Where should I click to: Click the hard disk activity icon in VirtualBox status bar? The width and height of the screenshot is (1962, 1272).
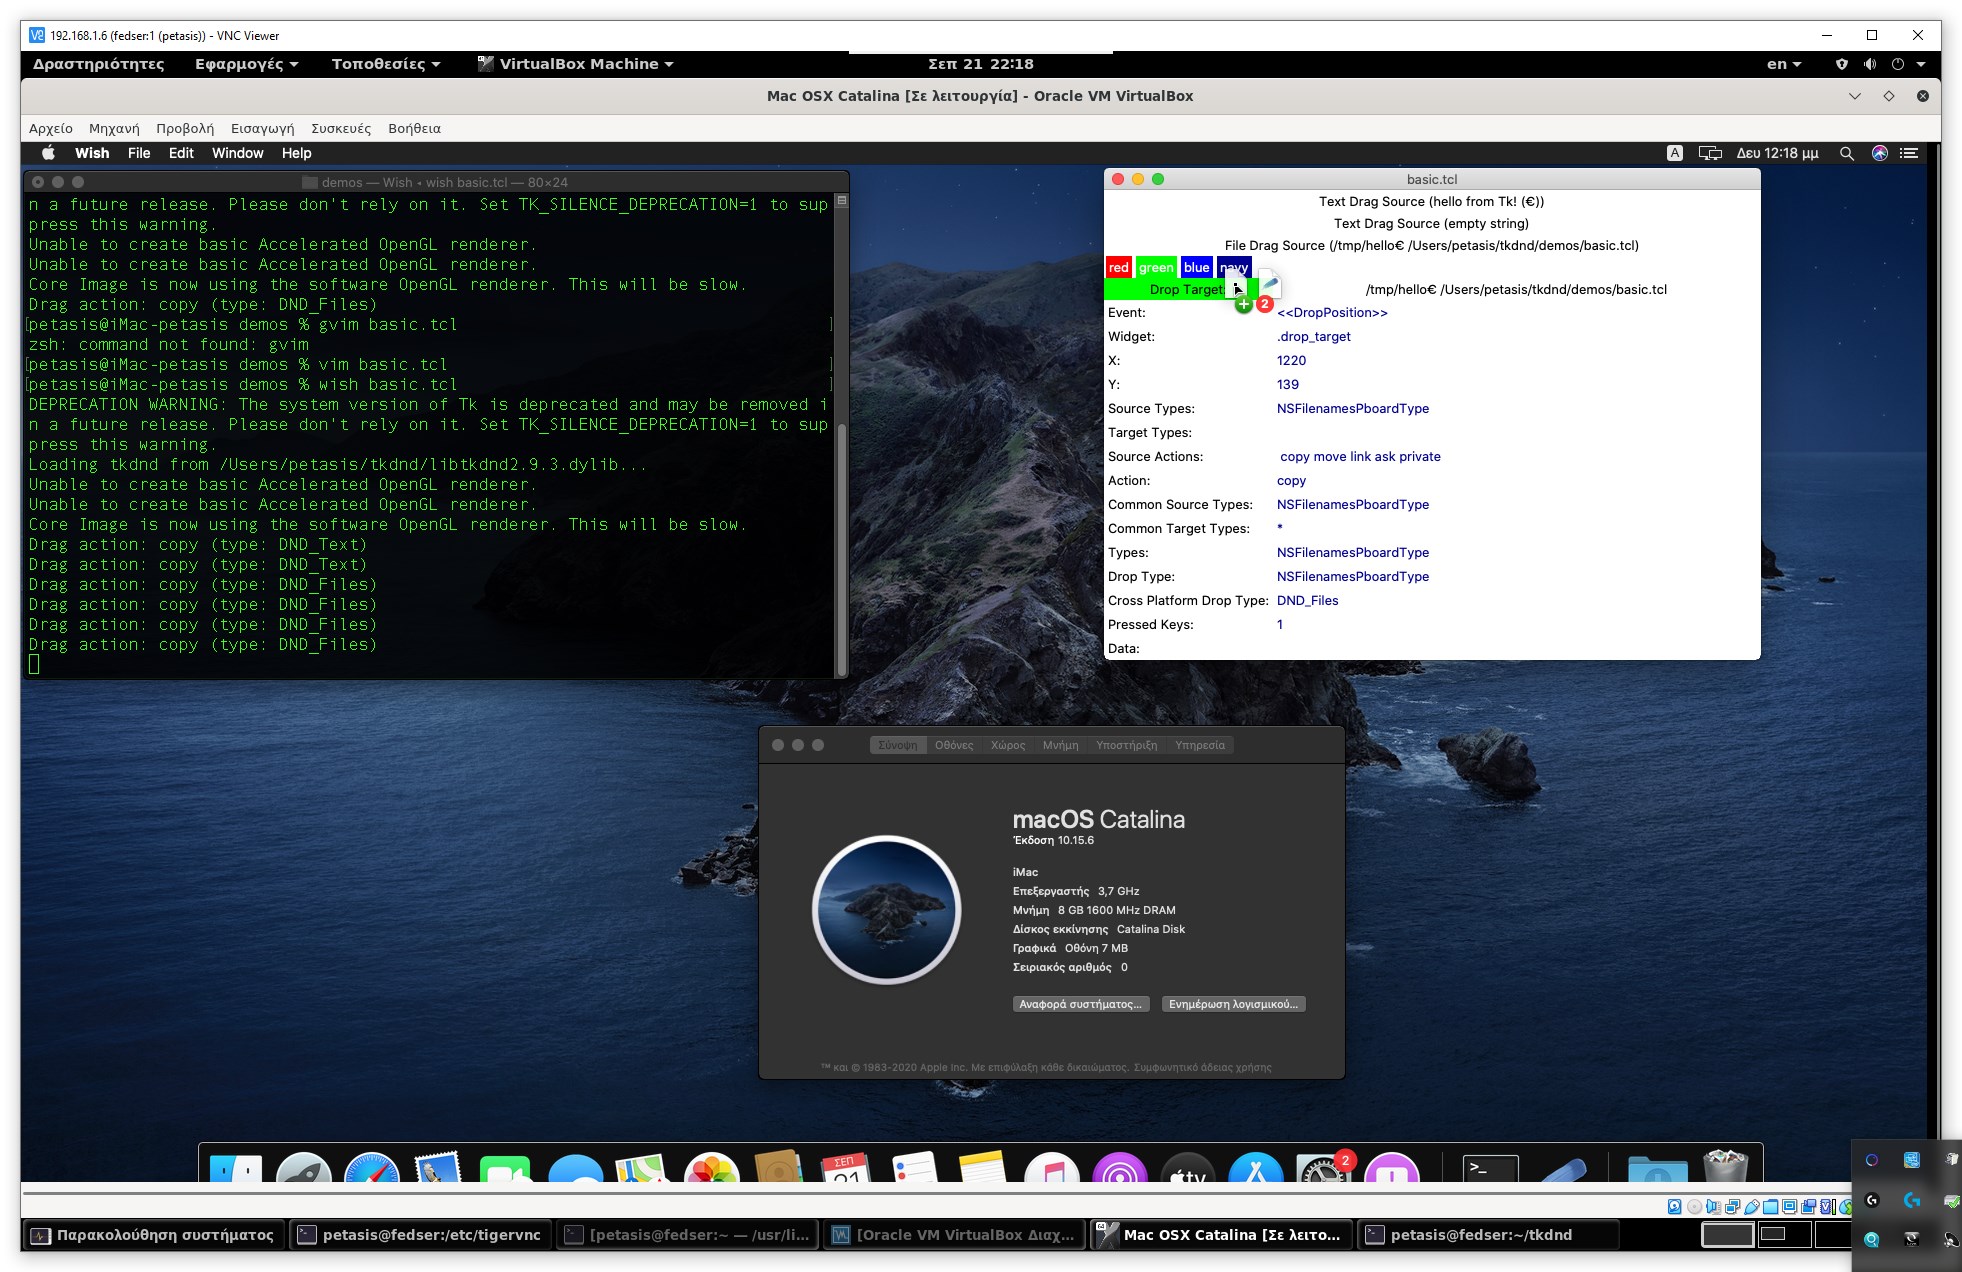[x=1675, y=1207]
